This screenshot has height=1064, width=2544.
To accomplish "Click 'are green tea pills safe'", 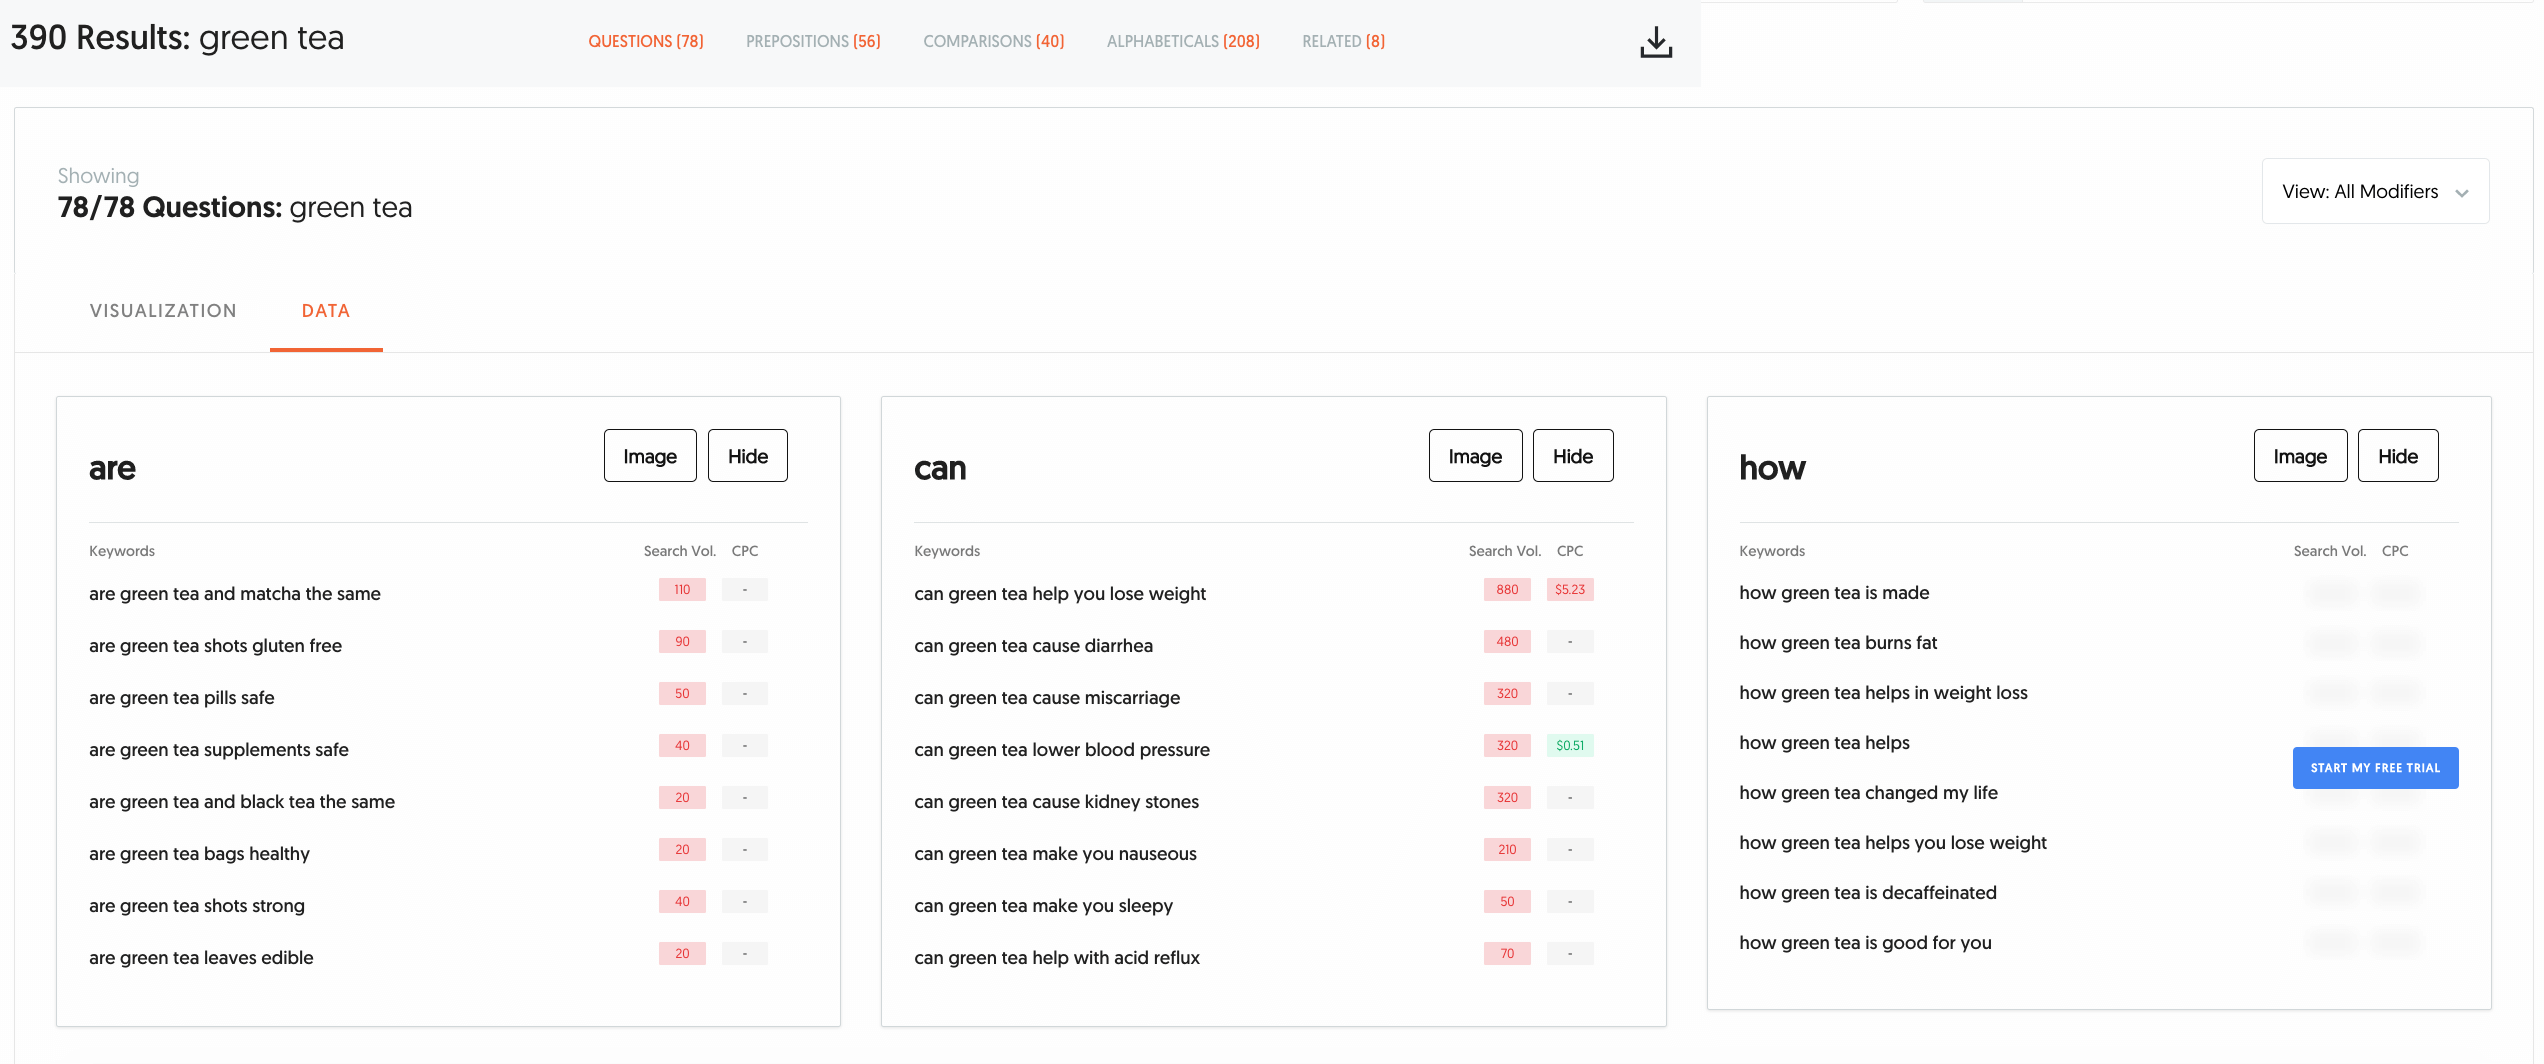I will pyautogui.click(x=181, y=698).
